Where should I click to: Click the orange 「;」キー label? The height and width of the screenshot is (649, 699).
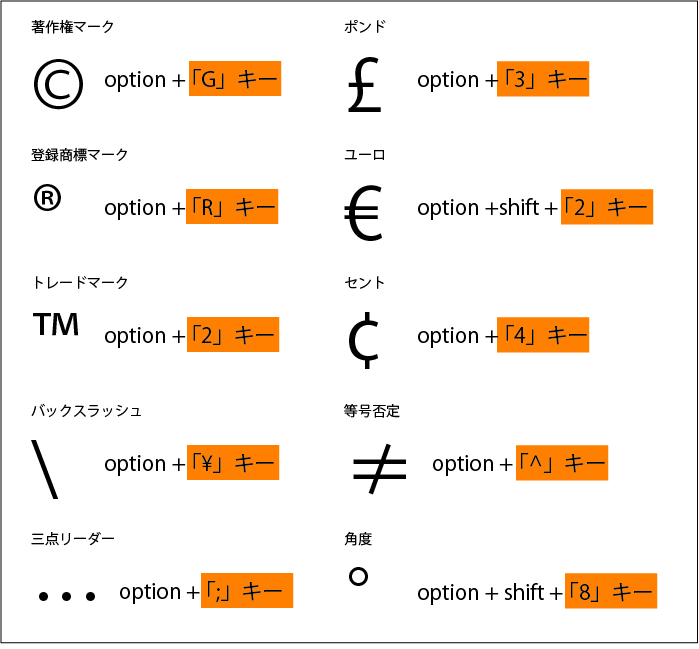click(x=246, y=591)
